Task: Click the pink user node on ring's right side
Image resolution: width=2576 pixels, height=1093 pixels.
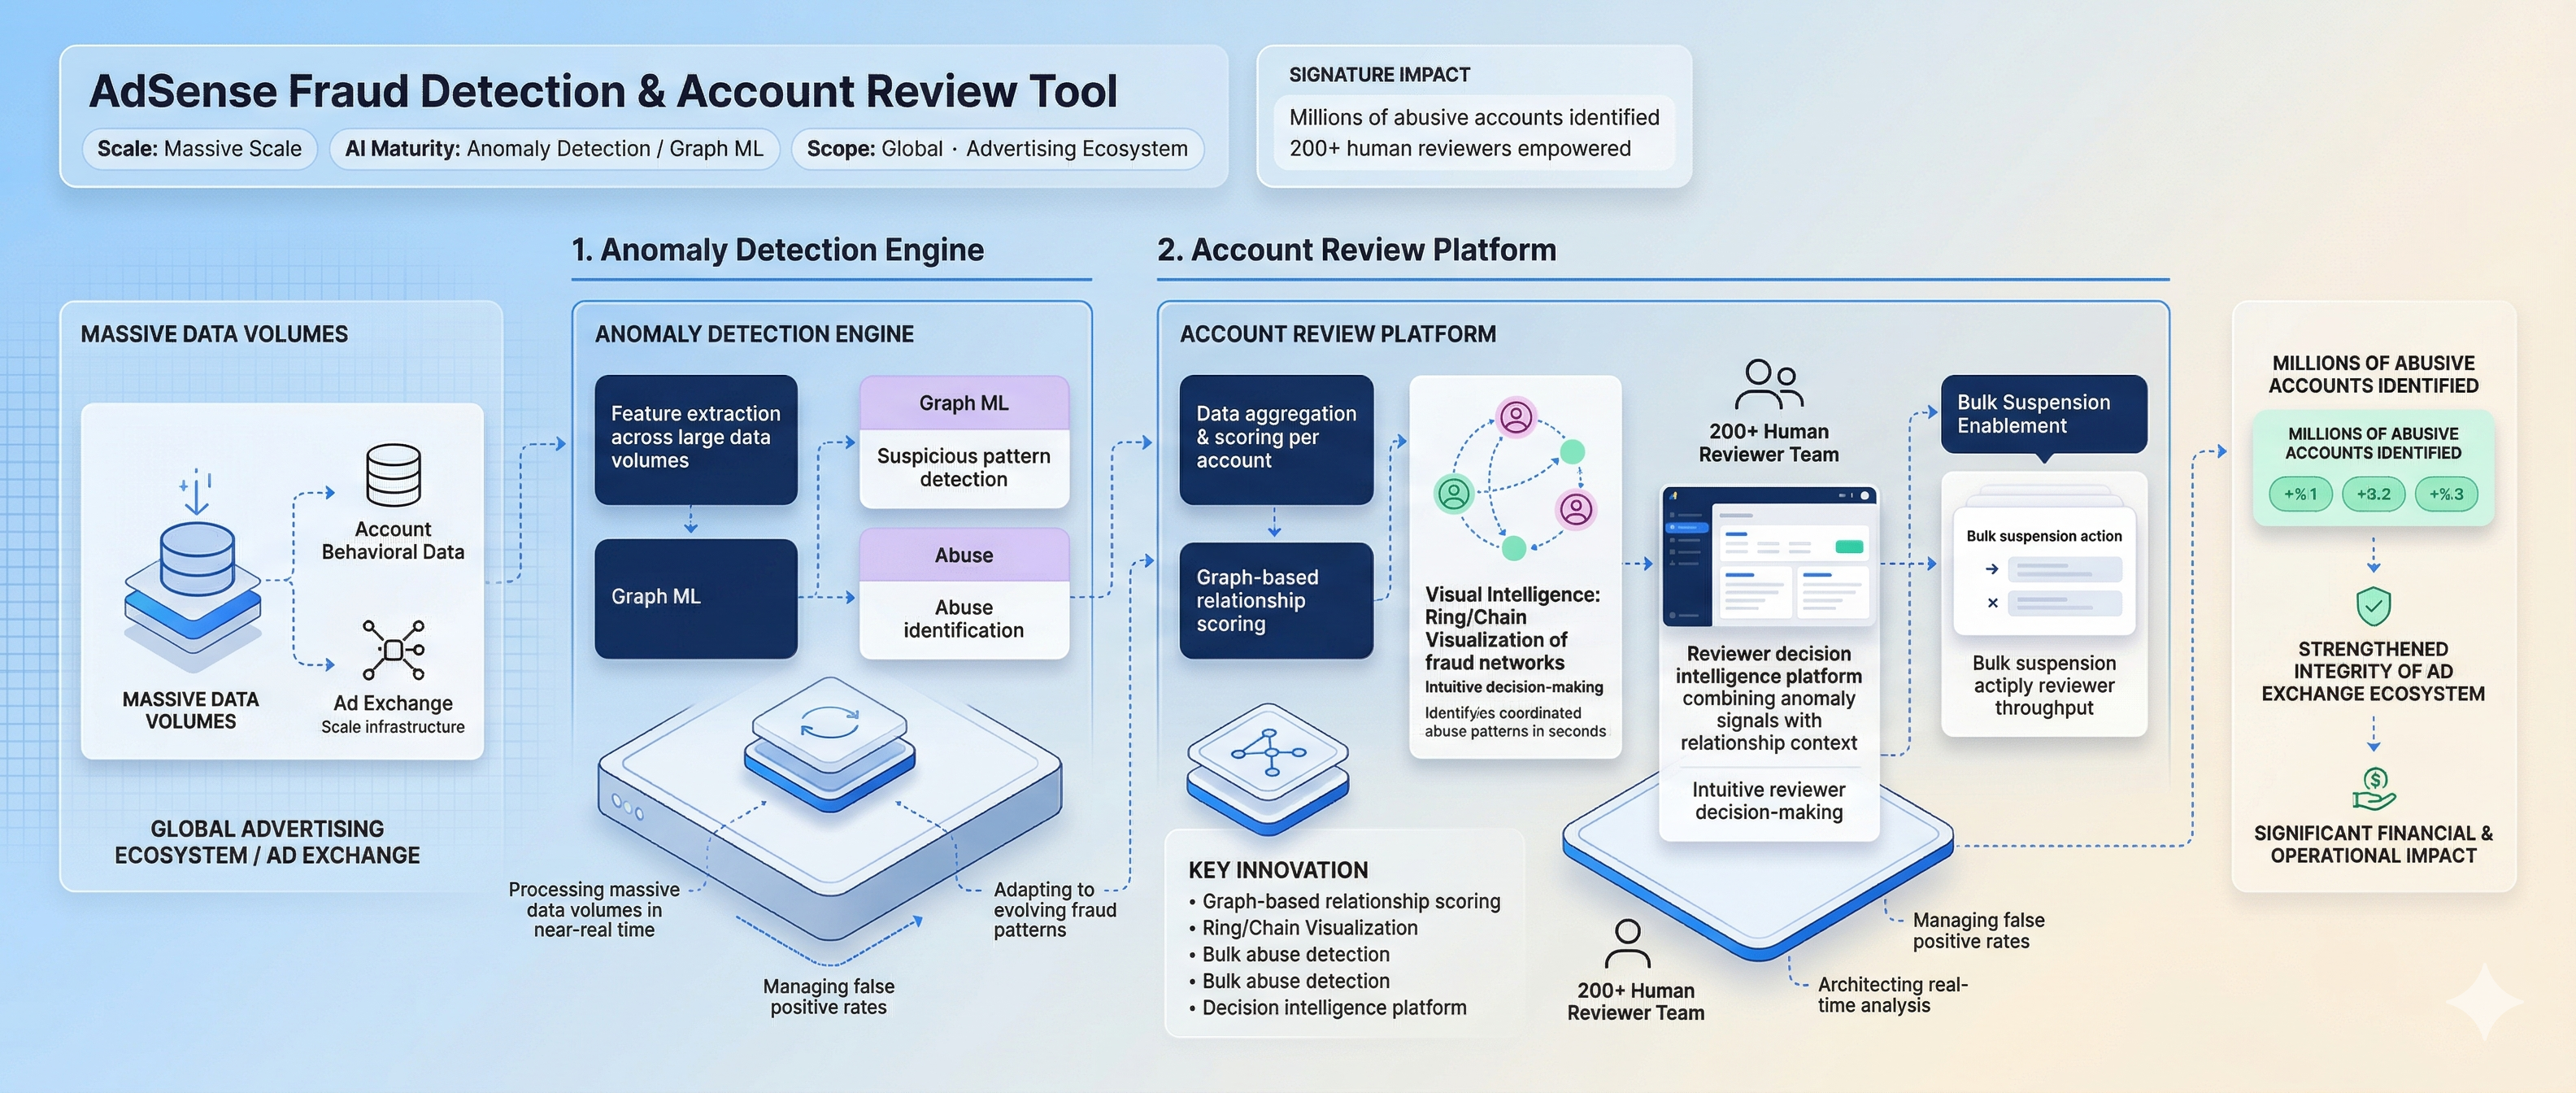Action: point(1576,509)
